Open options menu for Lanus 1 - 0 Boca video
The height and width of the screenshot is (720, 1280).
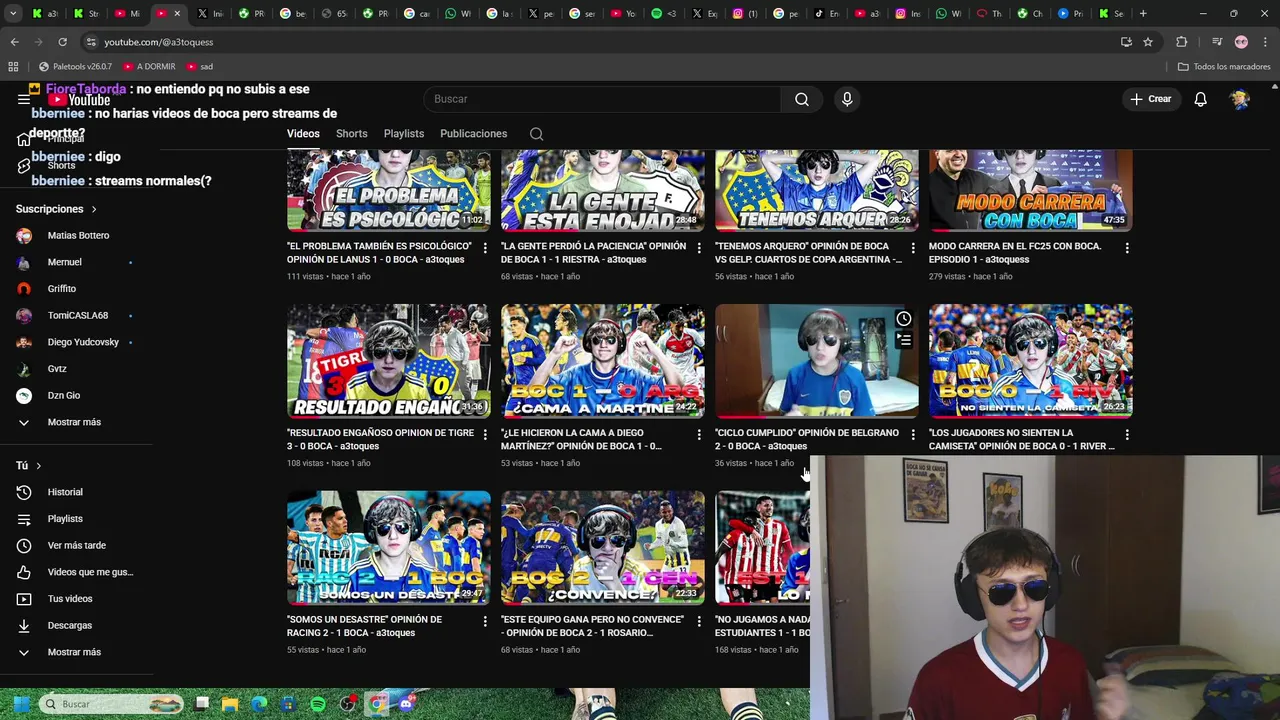[x=485, y=247]
